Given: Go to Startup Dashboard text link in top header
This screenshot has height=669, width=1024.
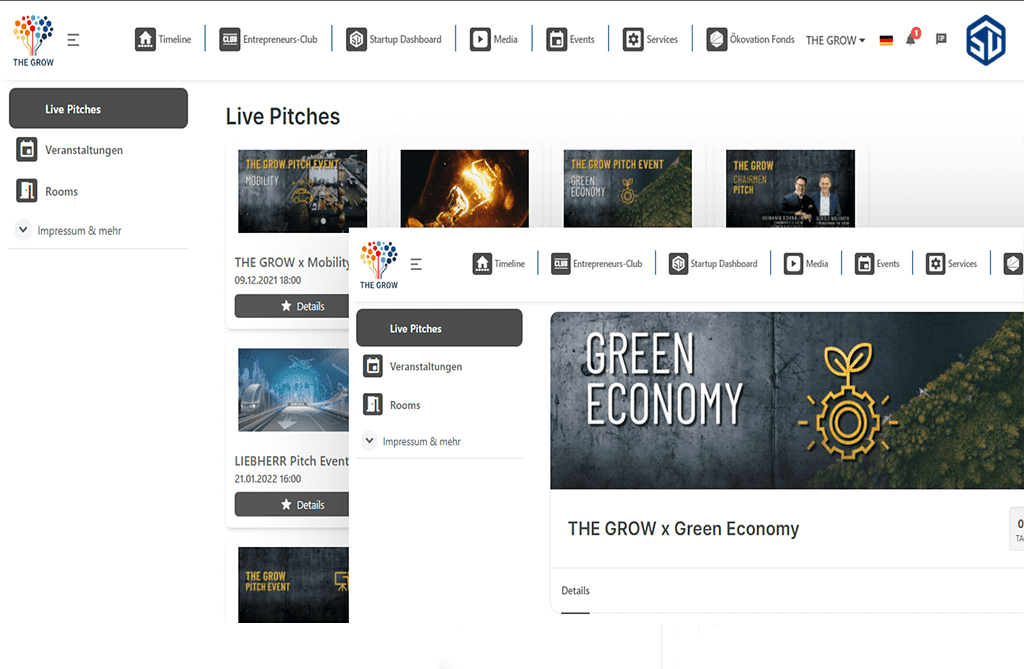Looking at the screenshot, I should click(406, 39).
